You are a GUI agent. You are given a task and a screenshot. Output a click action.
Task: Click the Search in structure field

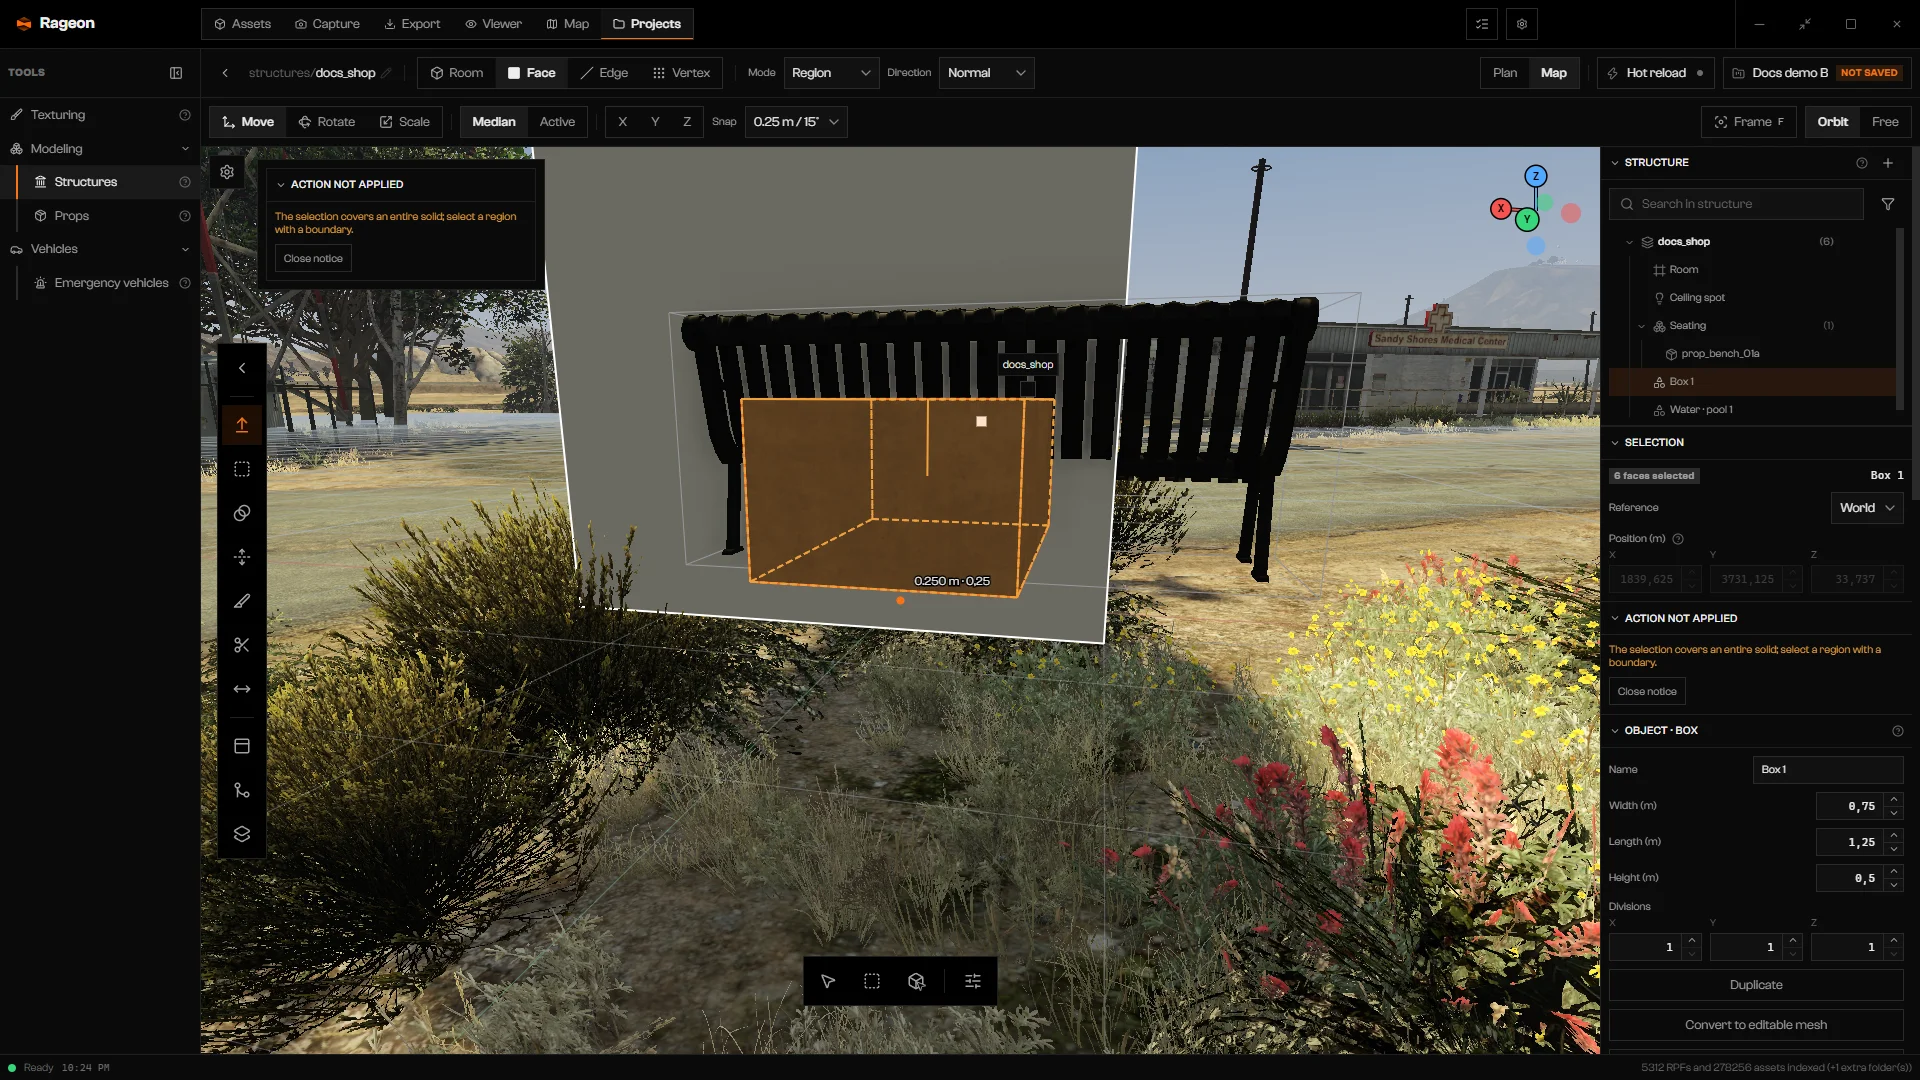(1737, 204)
